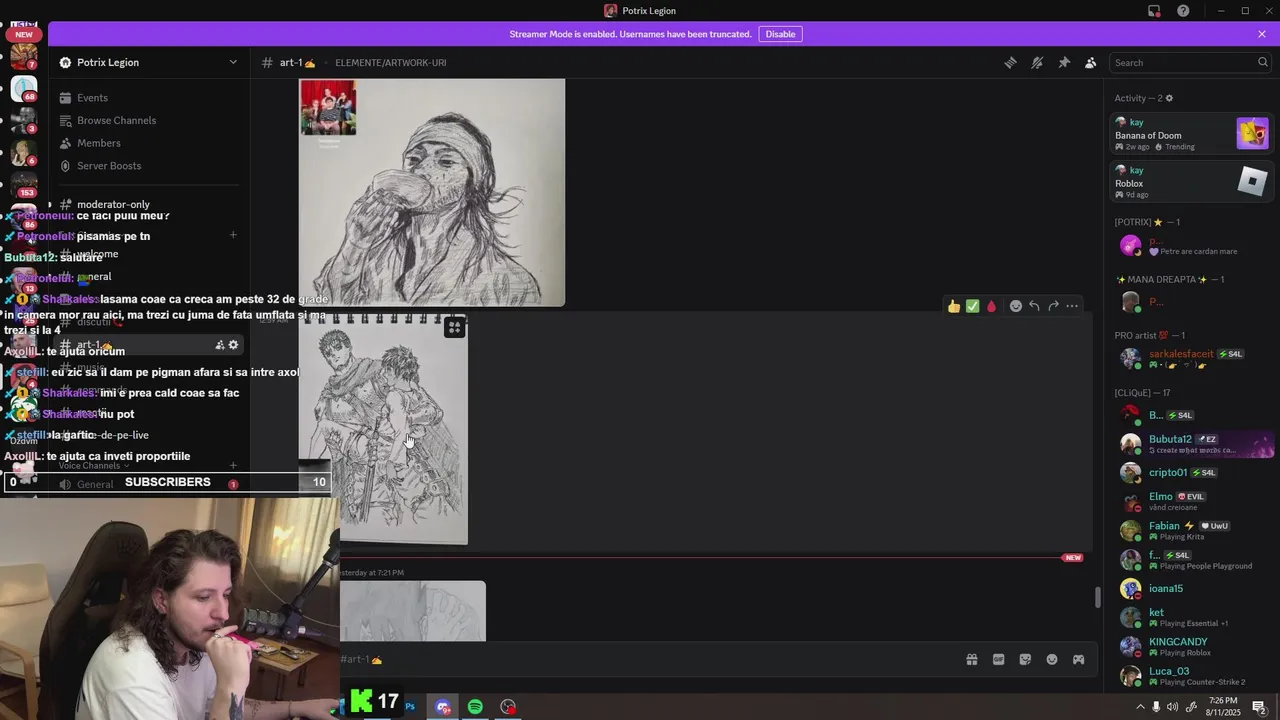Click the search magnifier icon
The width and height of the screenshot is (1280, 720).
pyautogui.click(x=1263, y=62)
